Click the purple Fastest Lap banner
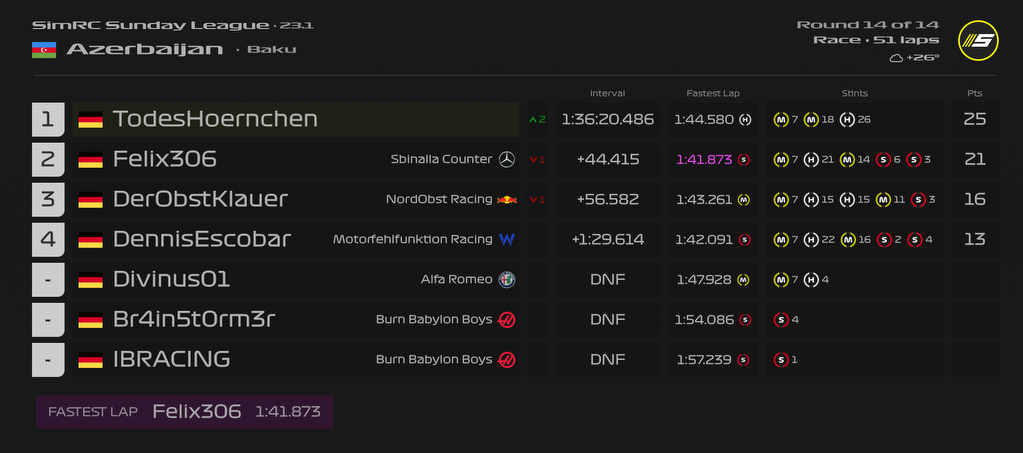1023x453 pixels. [184, 411]
